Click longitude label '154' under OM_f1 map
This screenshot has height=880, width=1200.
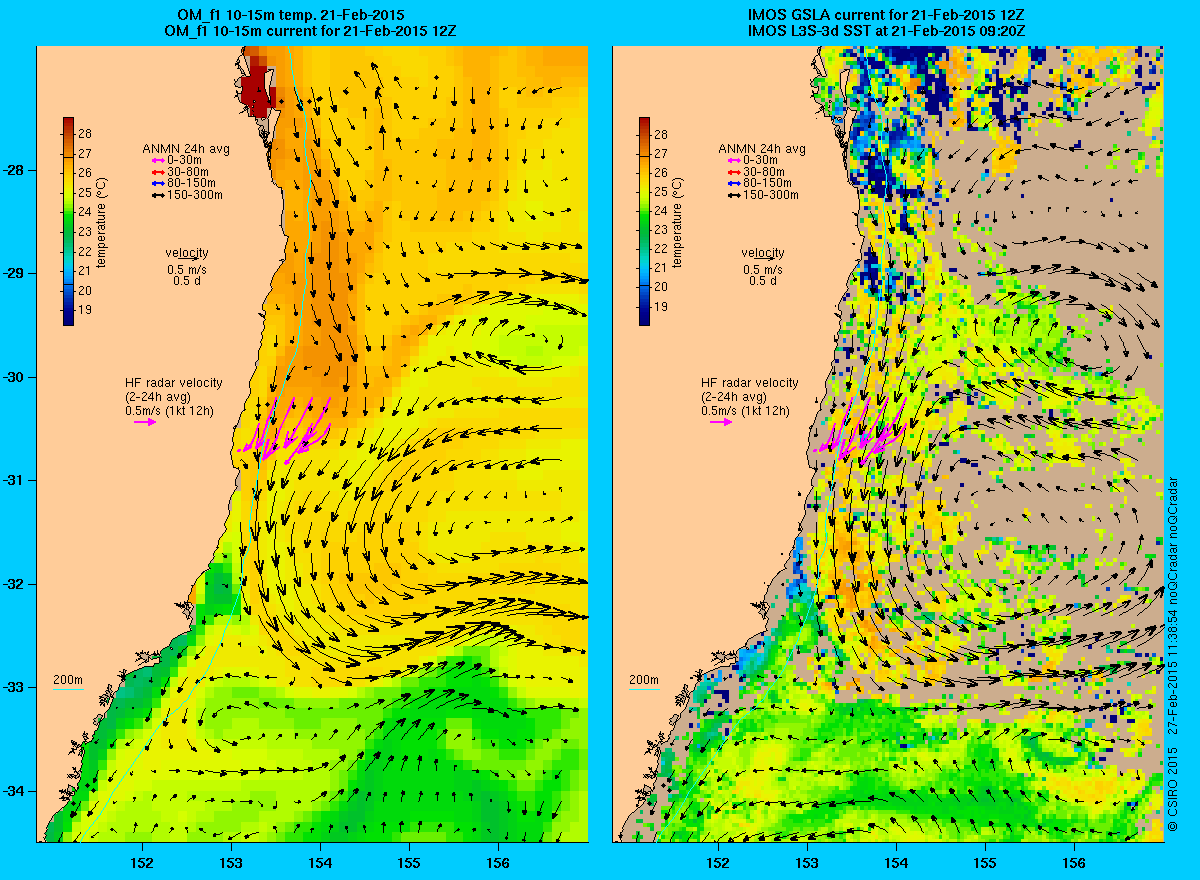(x=320, y=862)
